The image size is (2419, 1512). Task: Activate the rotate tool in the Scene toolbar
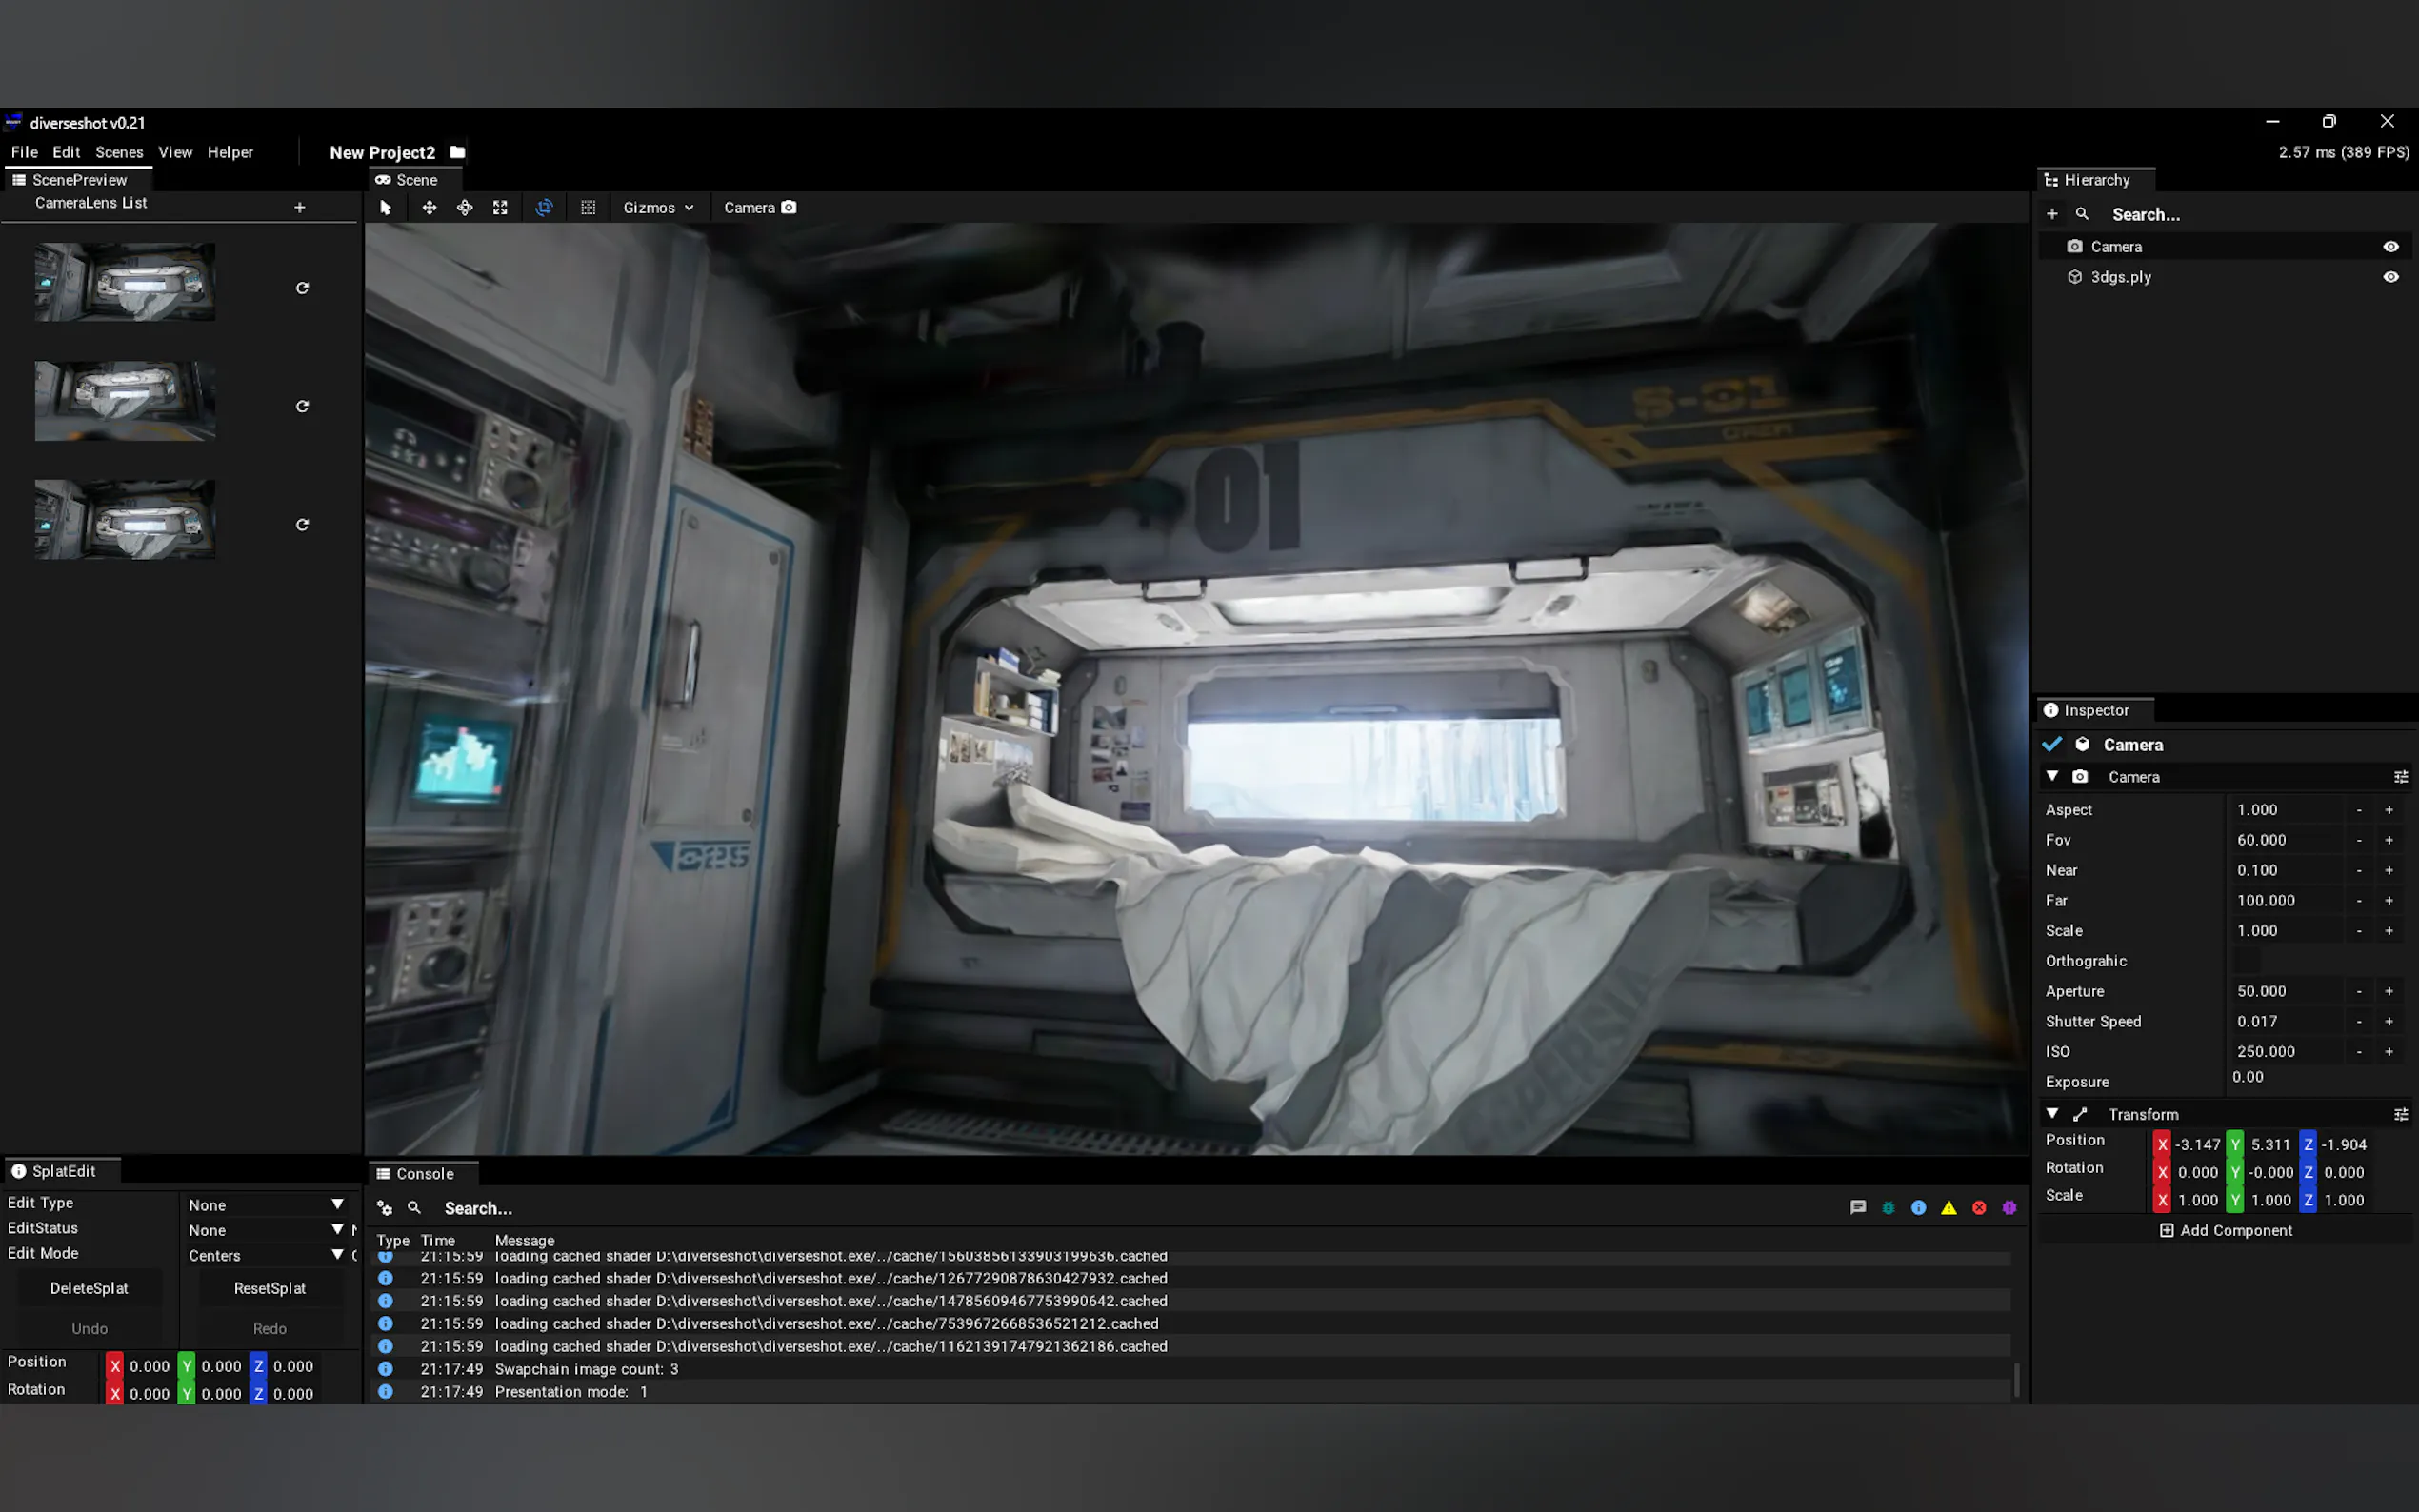[x=465, y=208]
